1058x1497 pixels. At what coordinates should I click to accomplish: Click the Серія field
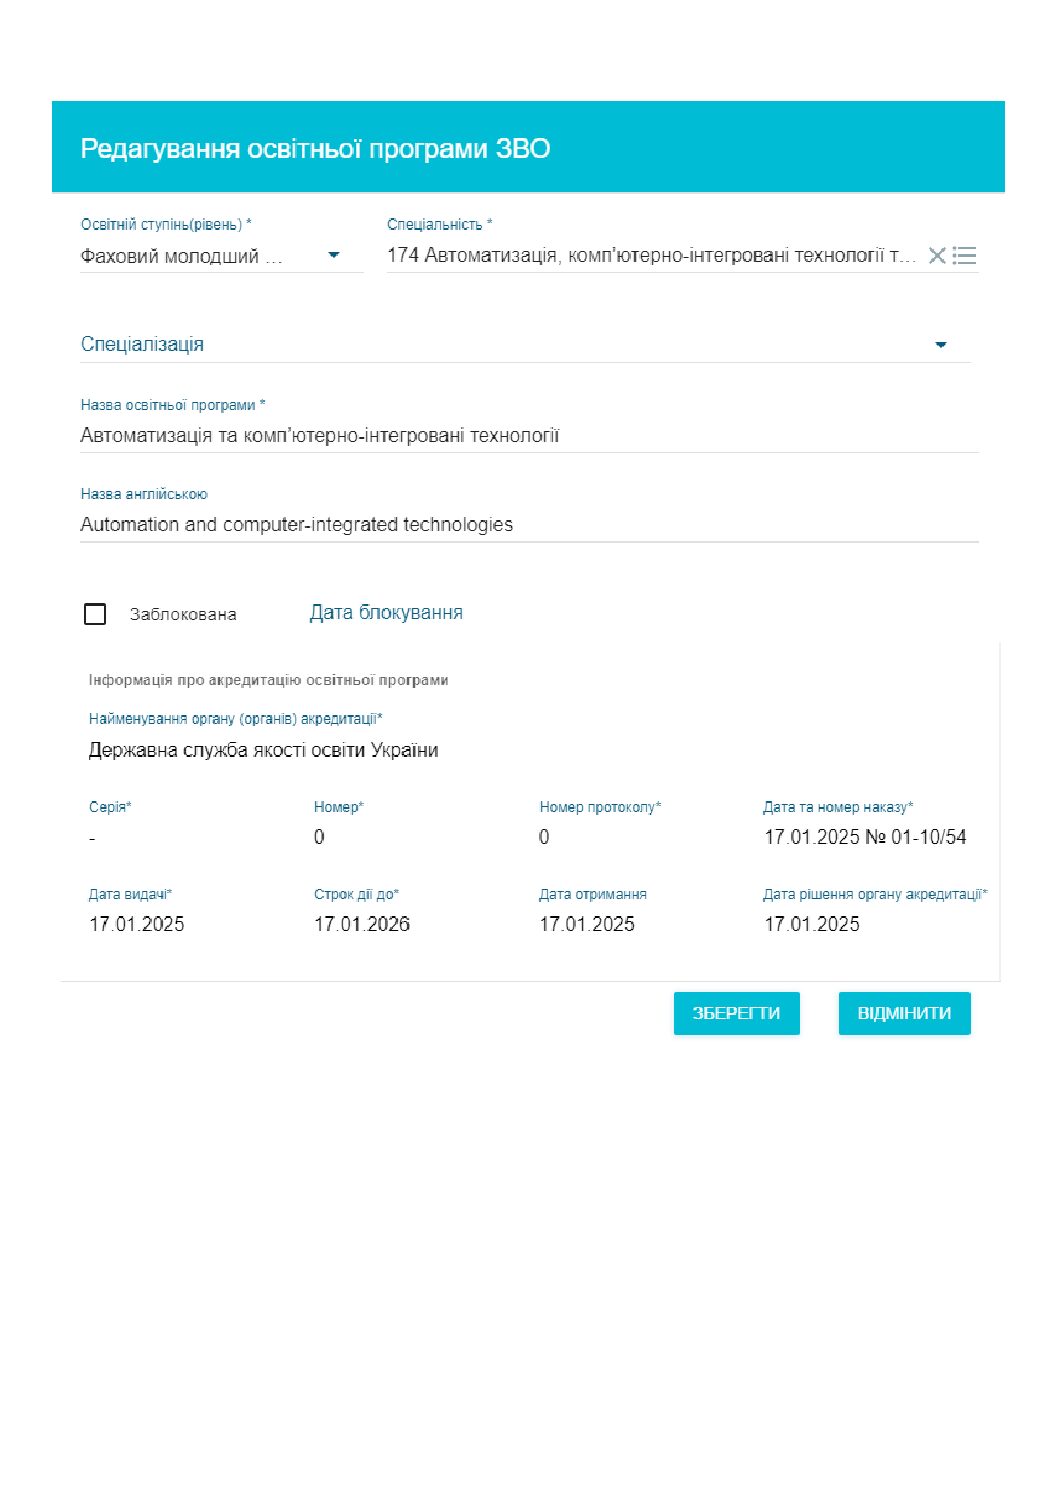(x=180, y=837)
